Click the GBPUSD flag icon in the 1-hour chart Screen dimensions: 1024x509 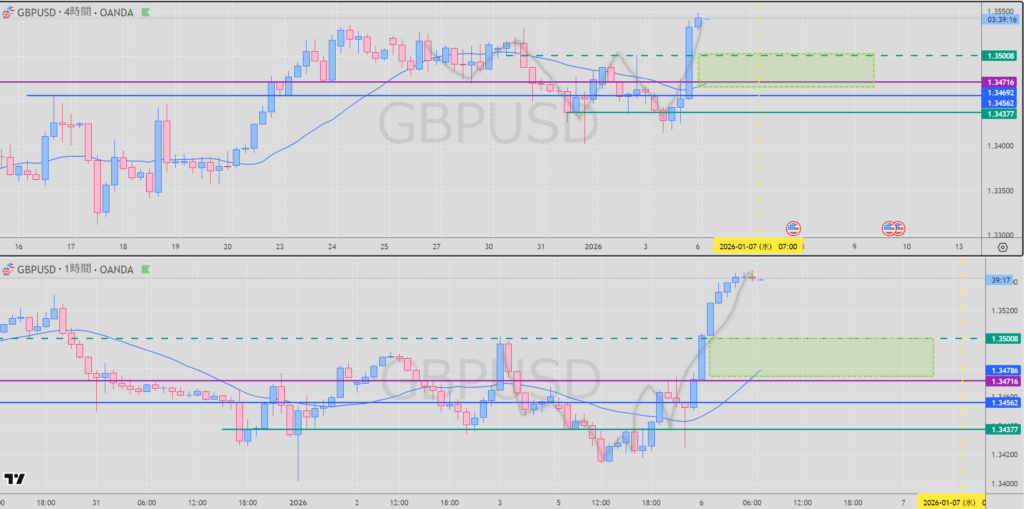coord(9,269)
